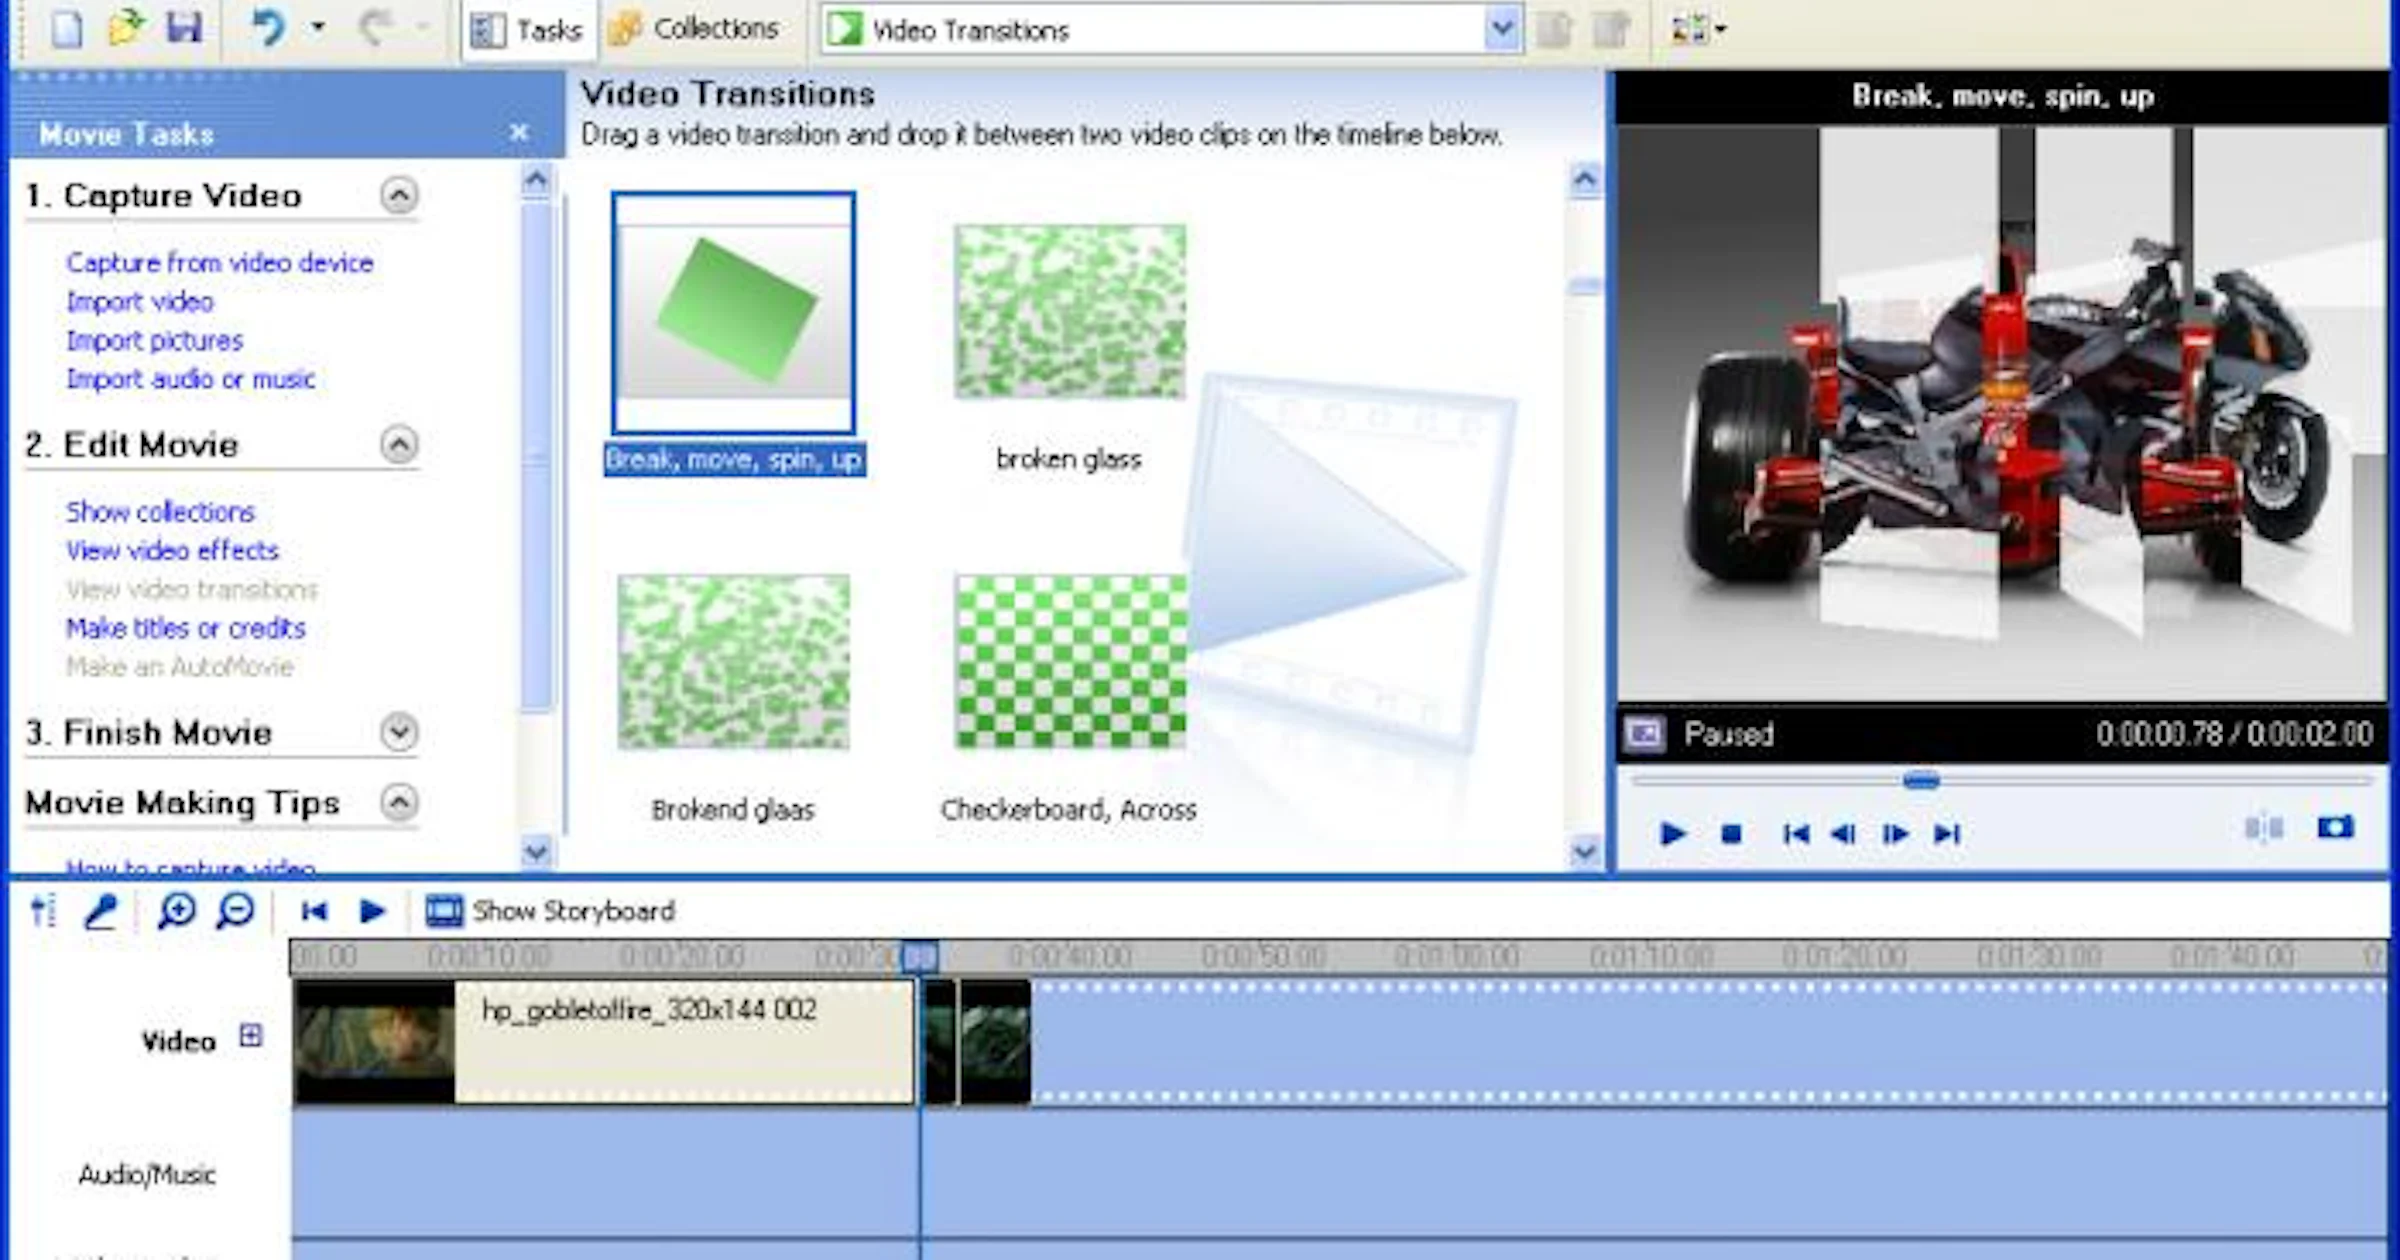Screen dimensions: 2400x1260
Task: Open the Views dropdown button
Action: point(1698,30)
